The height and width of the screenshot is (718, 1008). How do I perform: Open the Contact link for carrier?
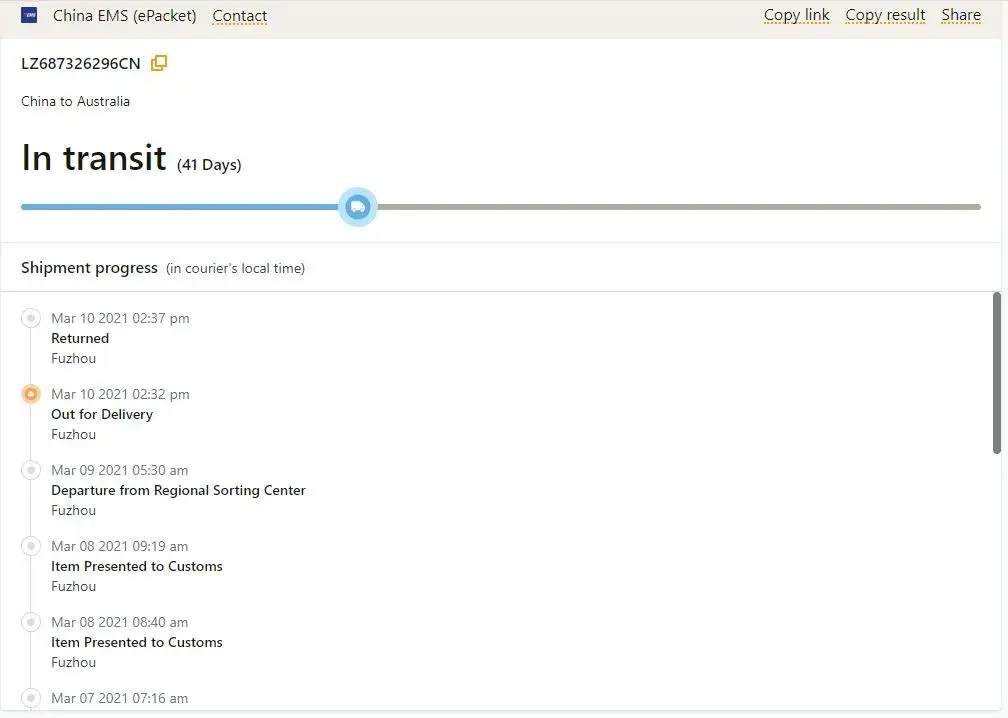[239, 16]
